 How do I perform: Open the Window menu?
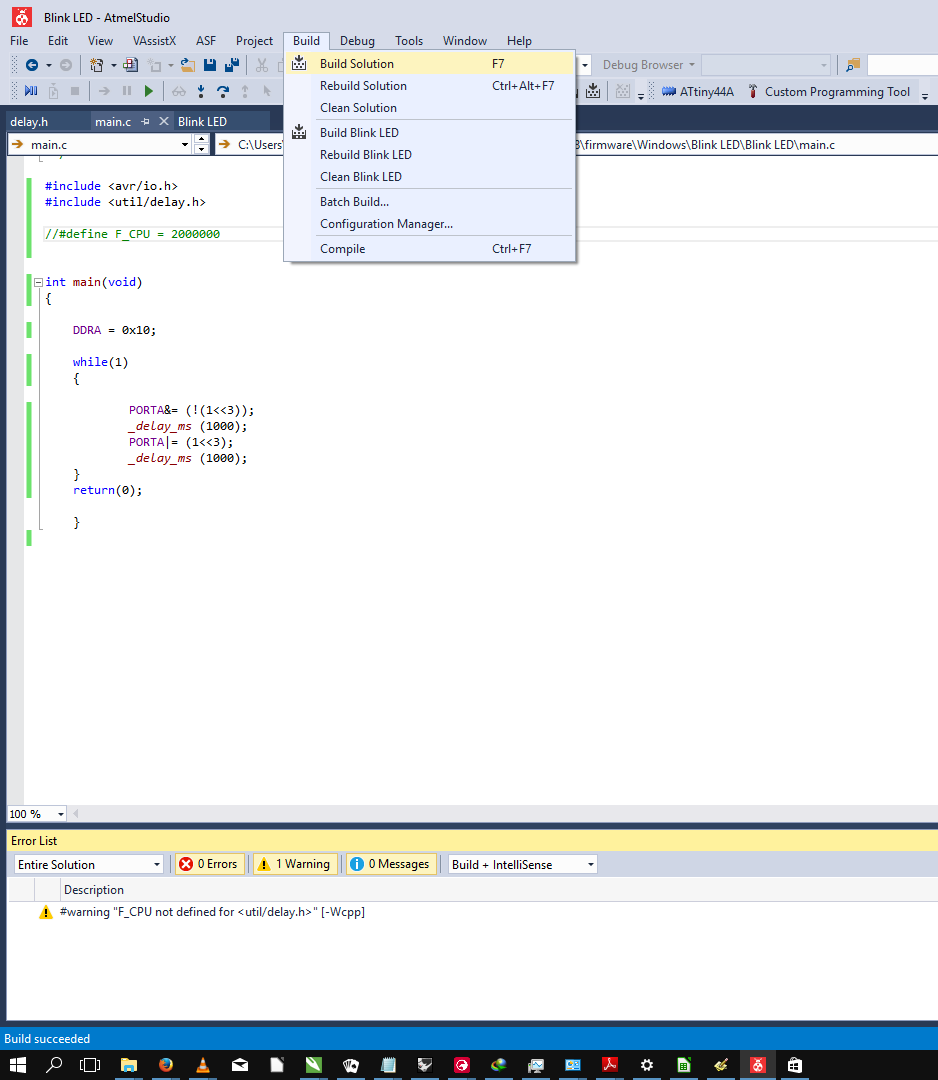point(464,41)
